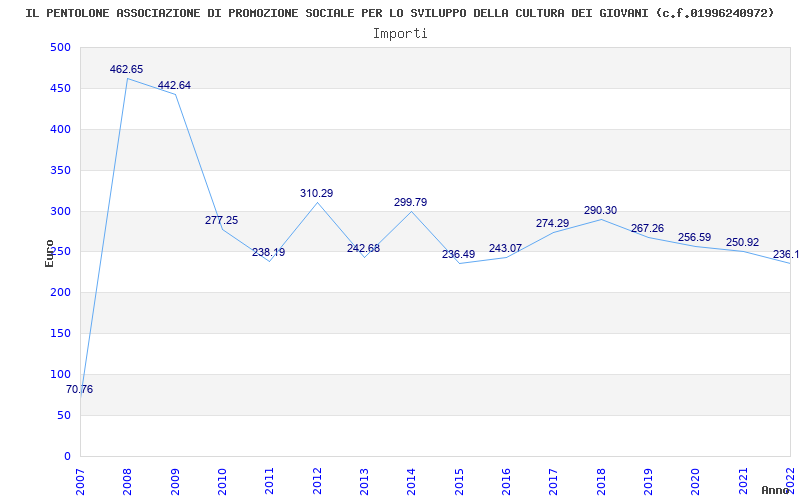This screenshot has height=500, width=800.
Task: Select the 2010 x-axis year label
Action: (222, 481)
